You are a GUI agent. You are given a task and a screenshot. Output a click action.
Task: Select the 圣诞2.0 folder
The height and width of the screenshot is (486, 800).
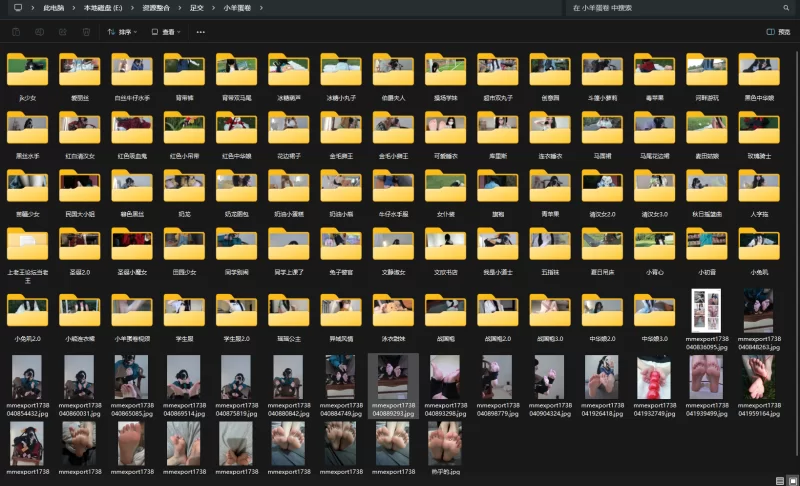[80, 251]
